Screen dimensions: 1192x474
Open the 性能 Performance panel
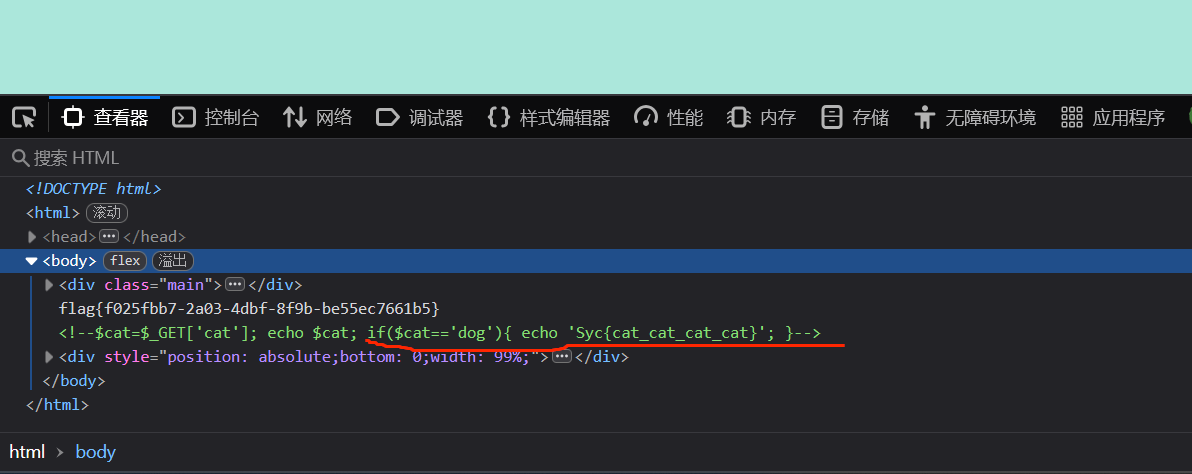(669, 118)
